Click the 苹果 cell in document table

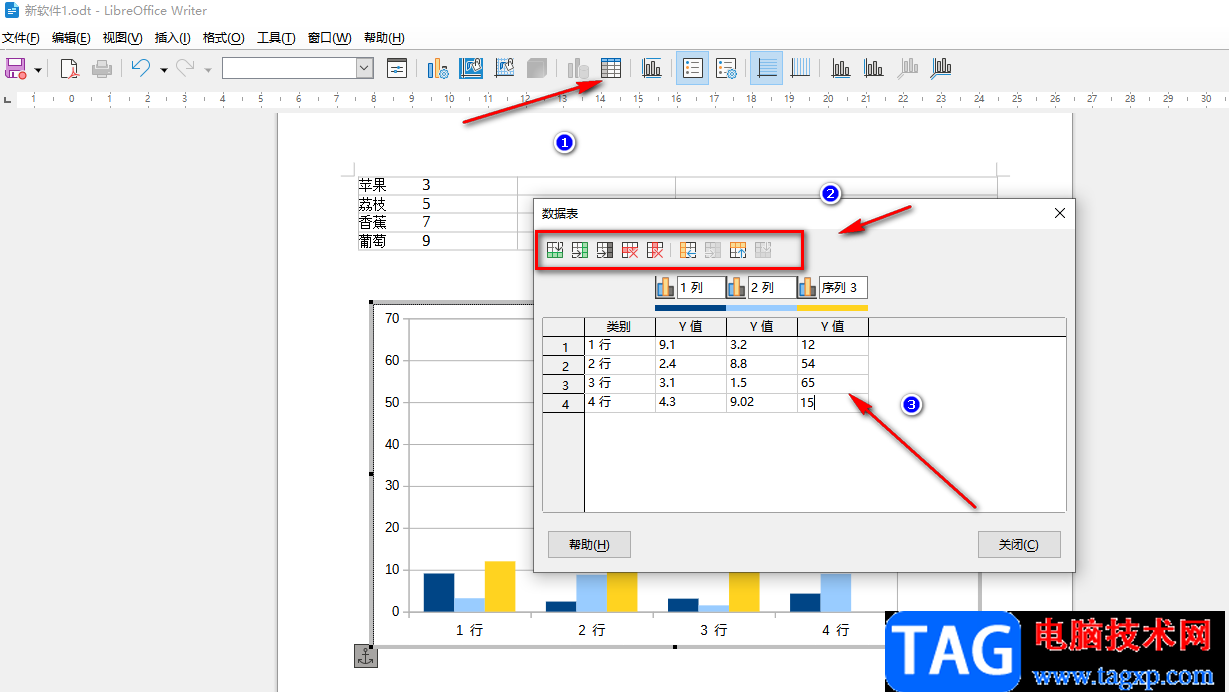pos(372,185)
